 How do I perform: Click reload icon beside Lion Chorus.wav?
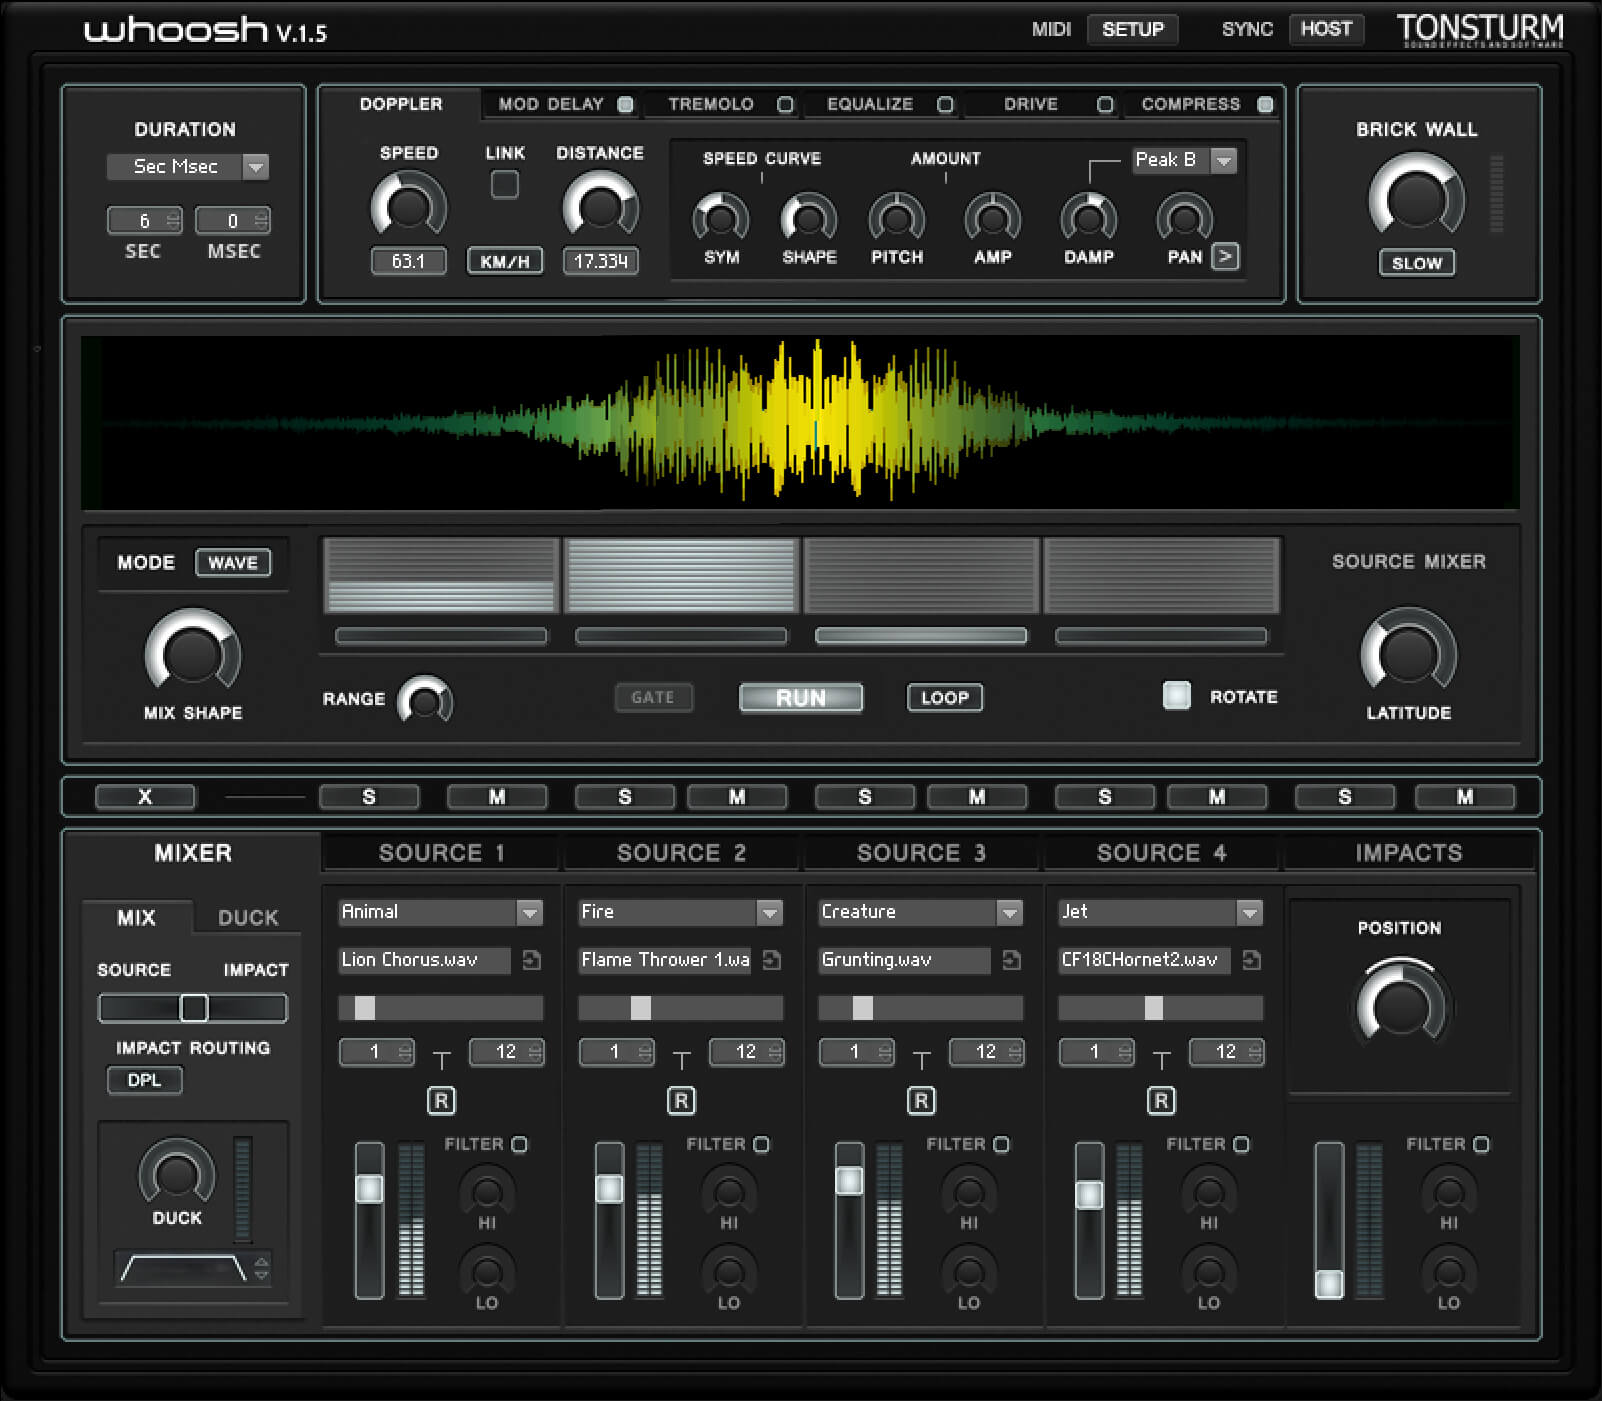click(532, 960)
